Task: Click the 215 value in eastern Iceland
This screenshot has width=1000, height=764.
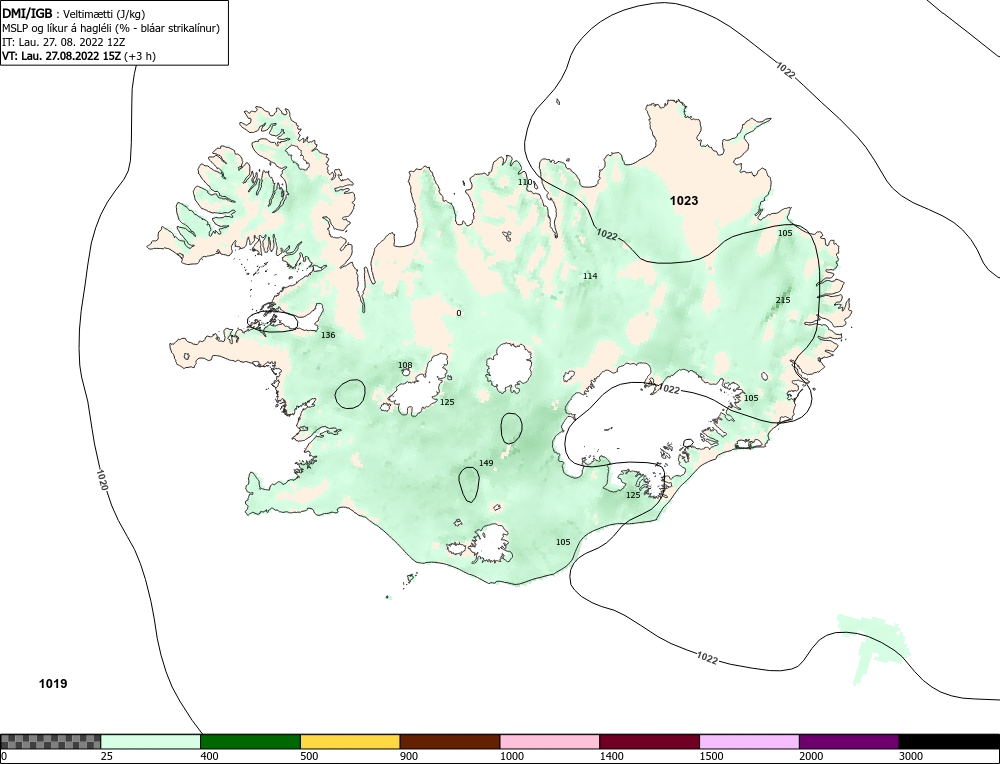Action: tap(783, 300)
